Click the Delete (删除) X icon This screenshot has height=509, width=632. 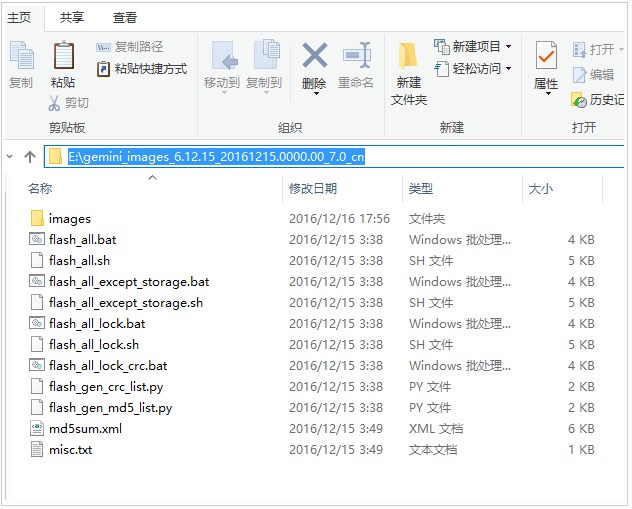point(315,56)
